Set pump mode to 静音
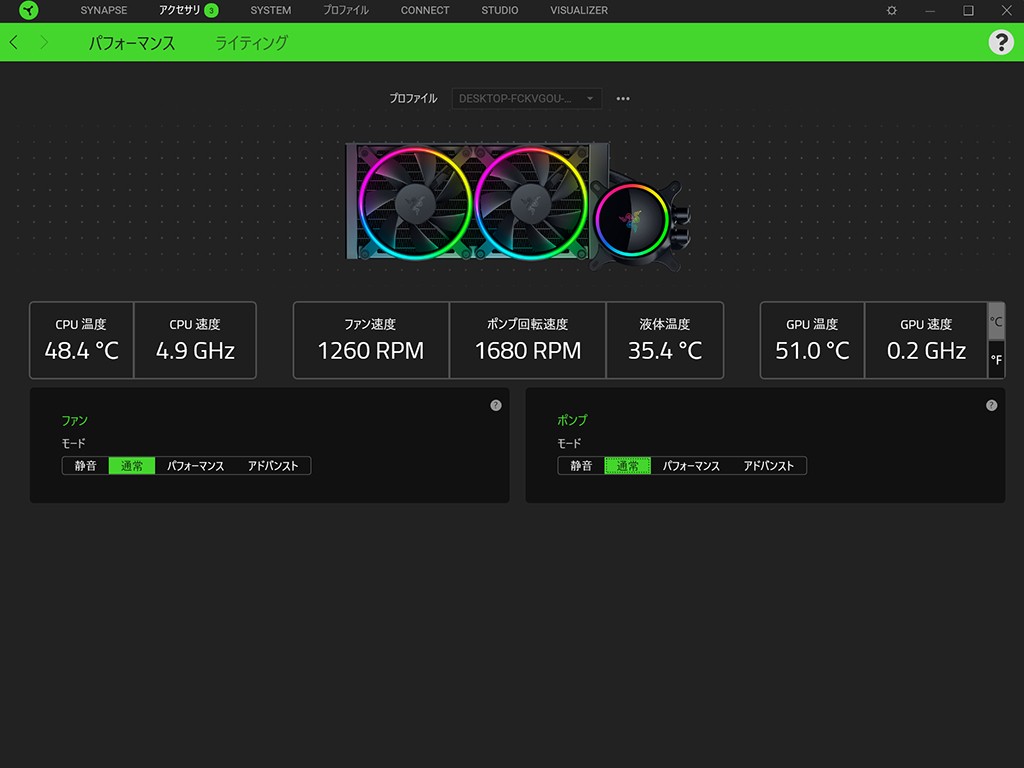 (581, 466)
